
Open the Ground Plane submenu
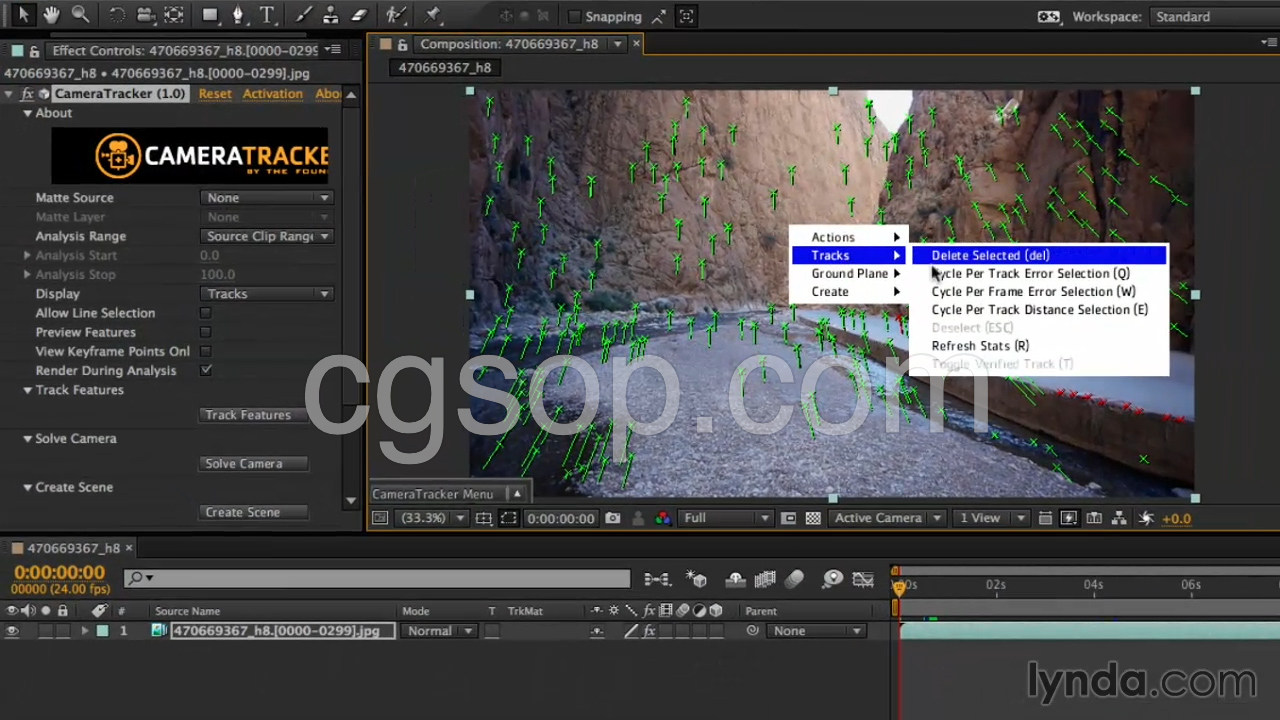(x=849, y=273)
